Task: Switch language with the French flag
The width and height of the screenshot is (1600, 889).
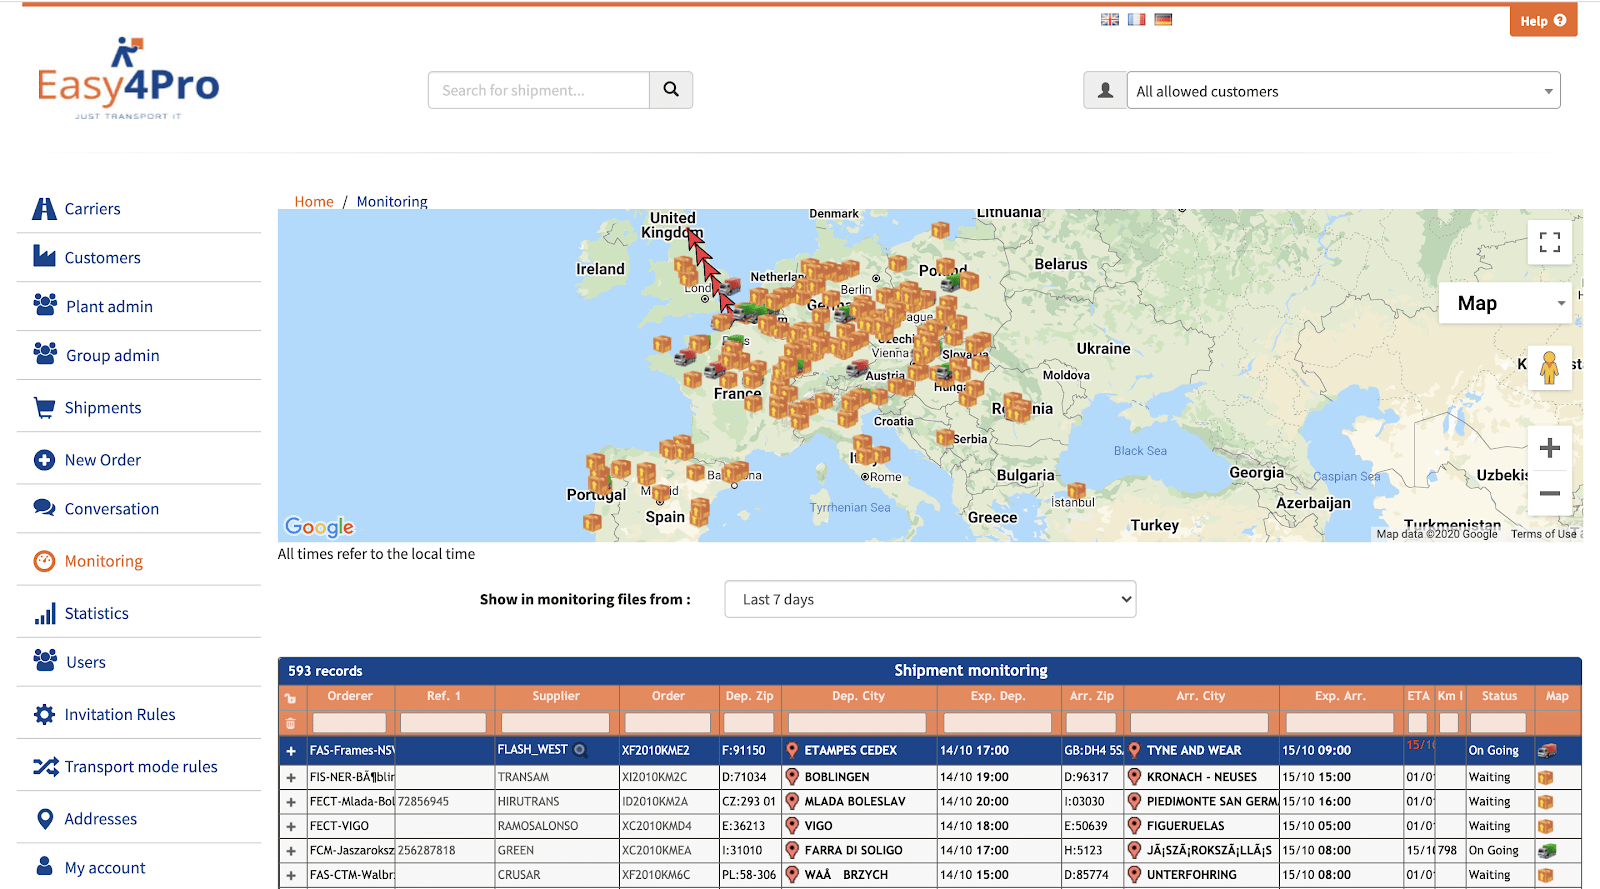Action: point(1136,19)
